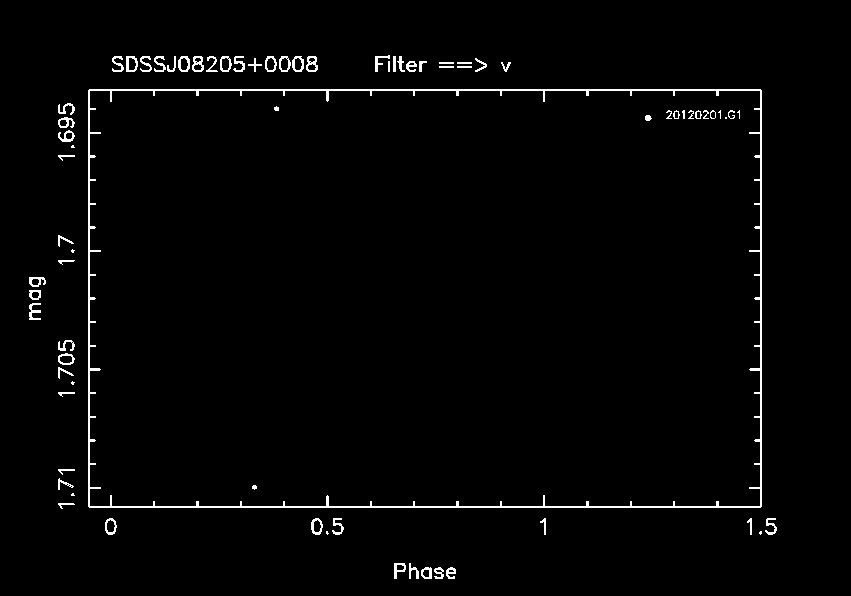Click the Phase x-axis label

425,572
